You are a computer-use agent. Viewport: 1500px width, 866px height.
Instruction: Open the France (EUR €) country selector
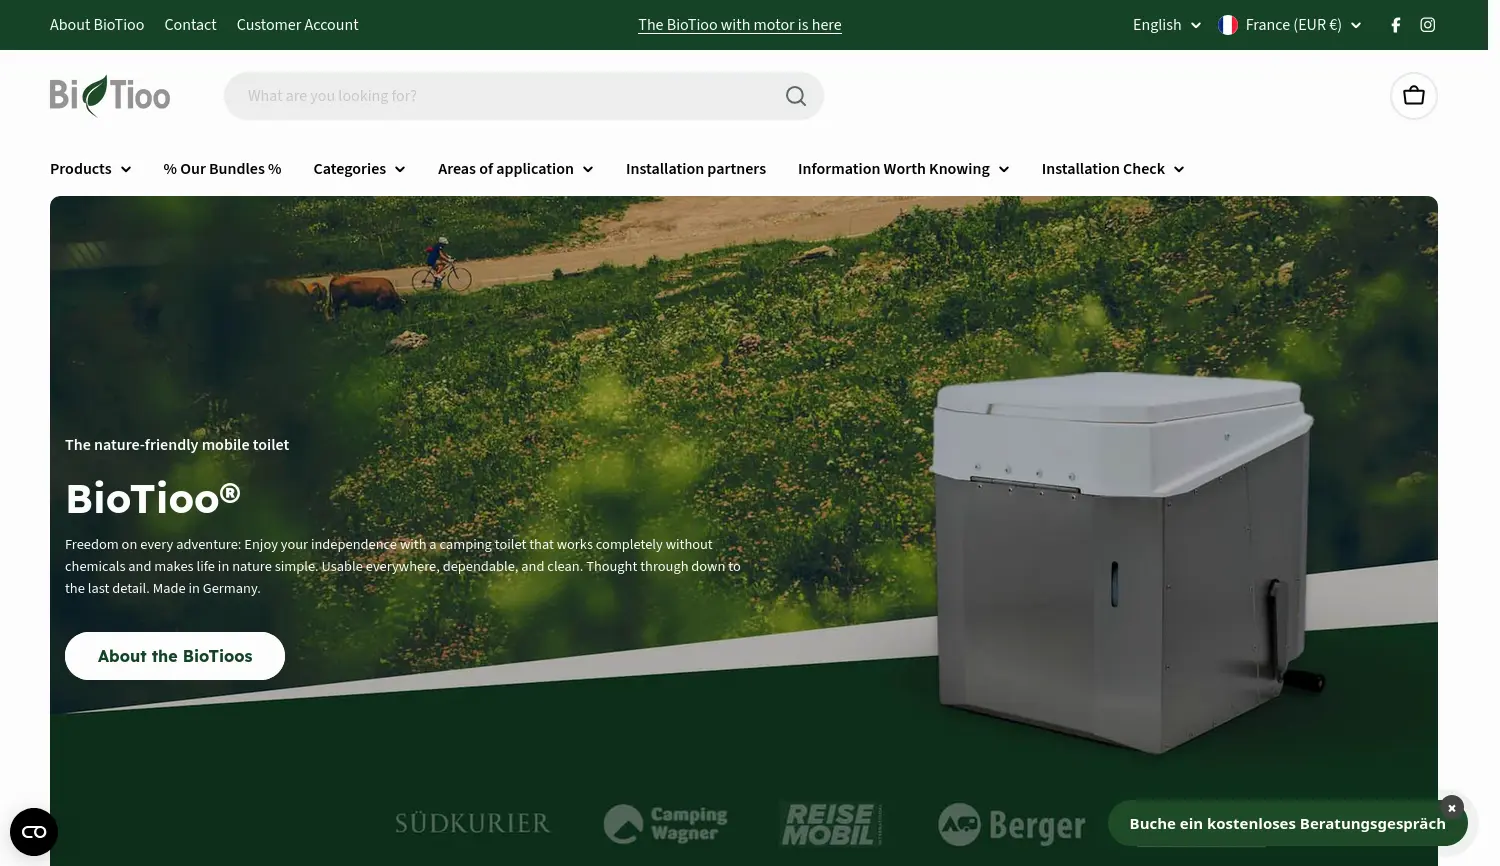point(1290,25)
